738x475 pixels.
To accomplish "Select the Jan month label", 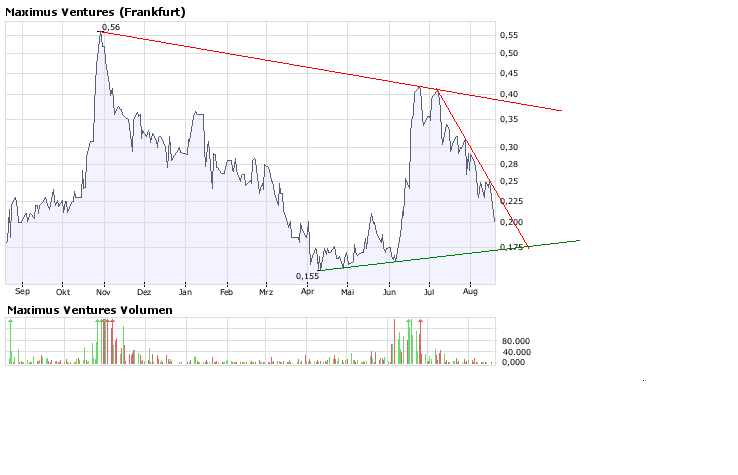I will pos(185,292).
